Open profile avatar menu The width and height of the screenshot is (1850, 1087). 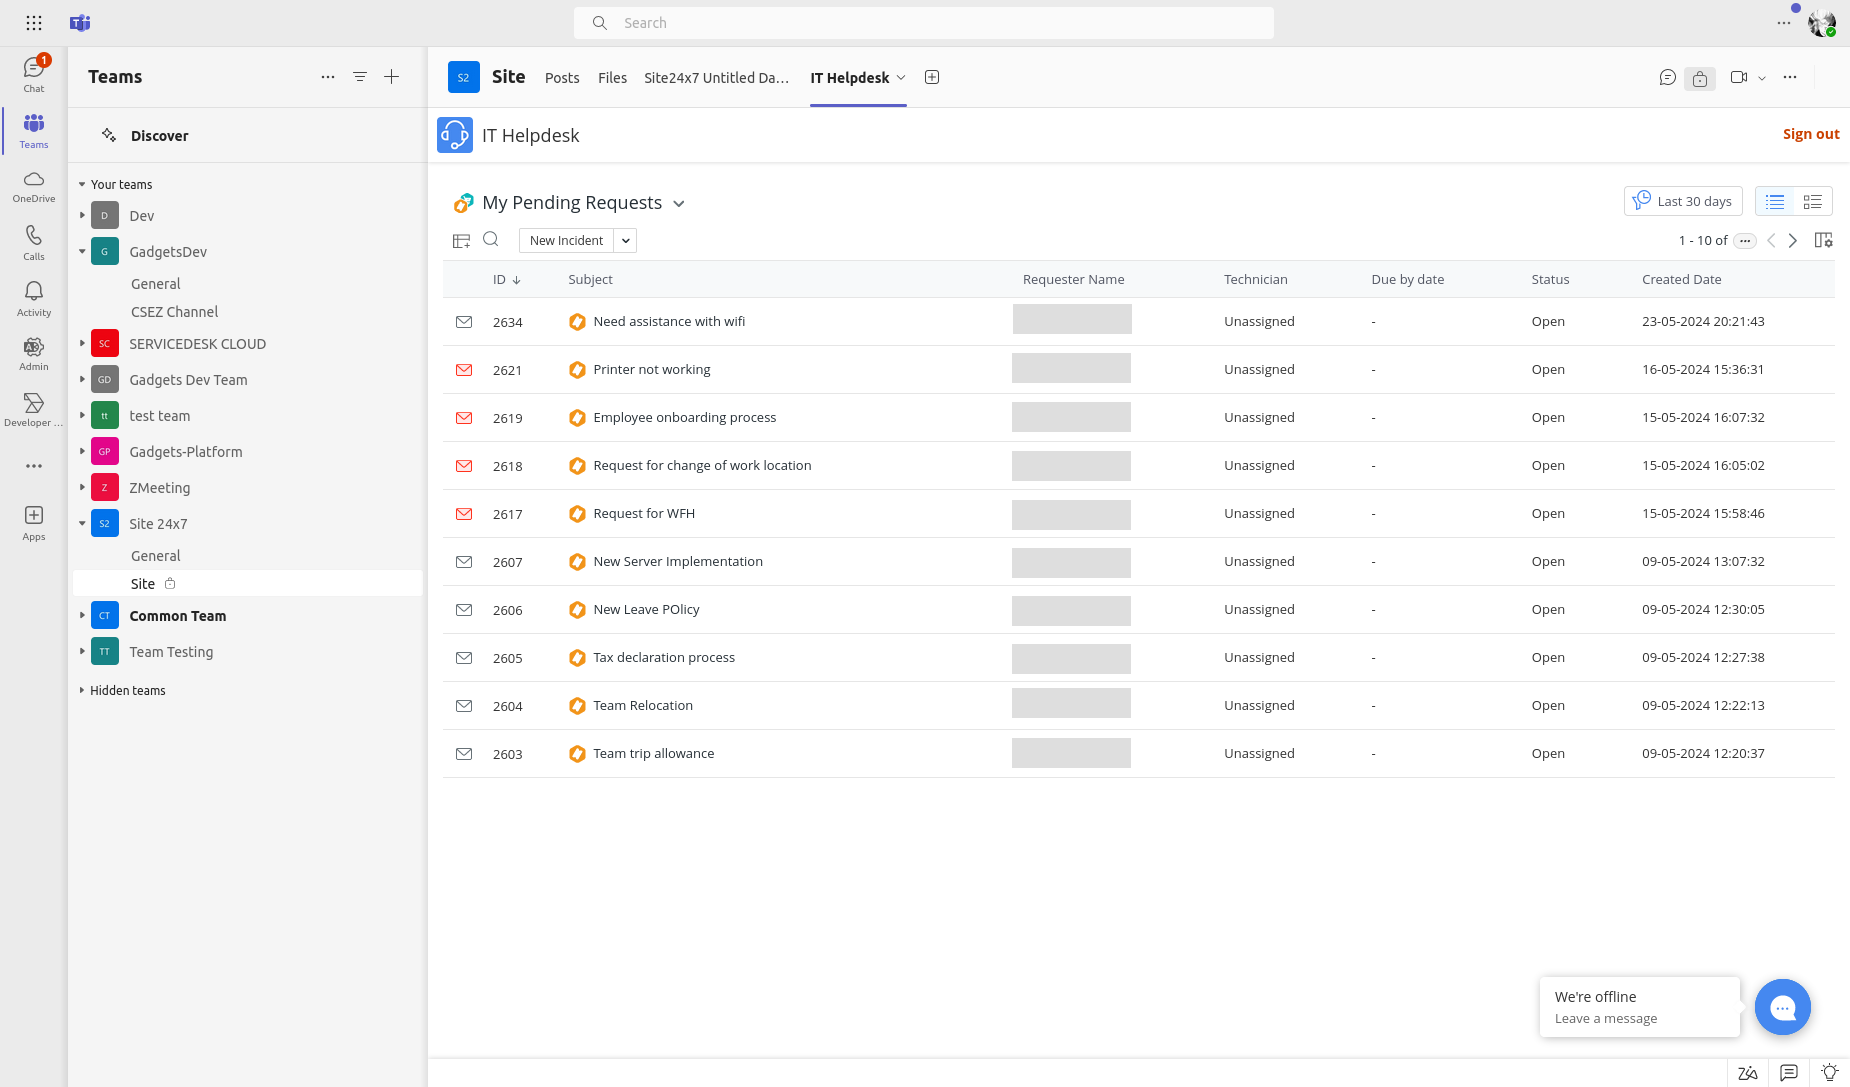click(x=1822, y=23)
